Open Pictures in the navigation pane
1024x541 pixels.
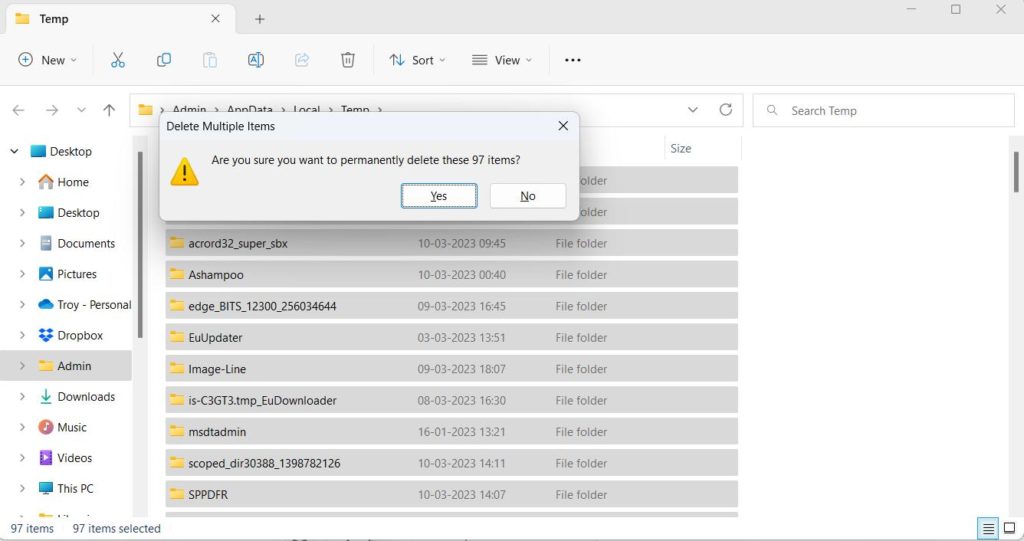(77, 274)
